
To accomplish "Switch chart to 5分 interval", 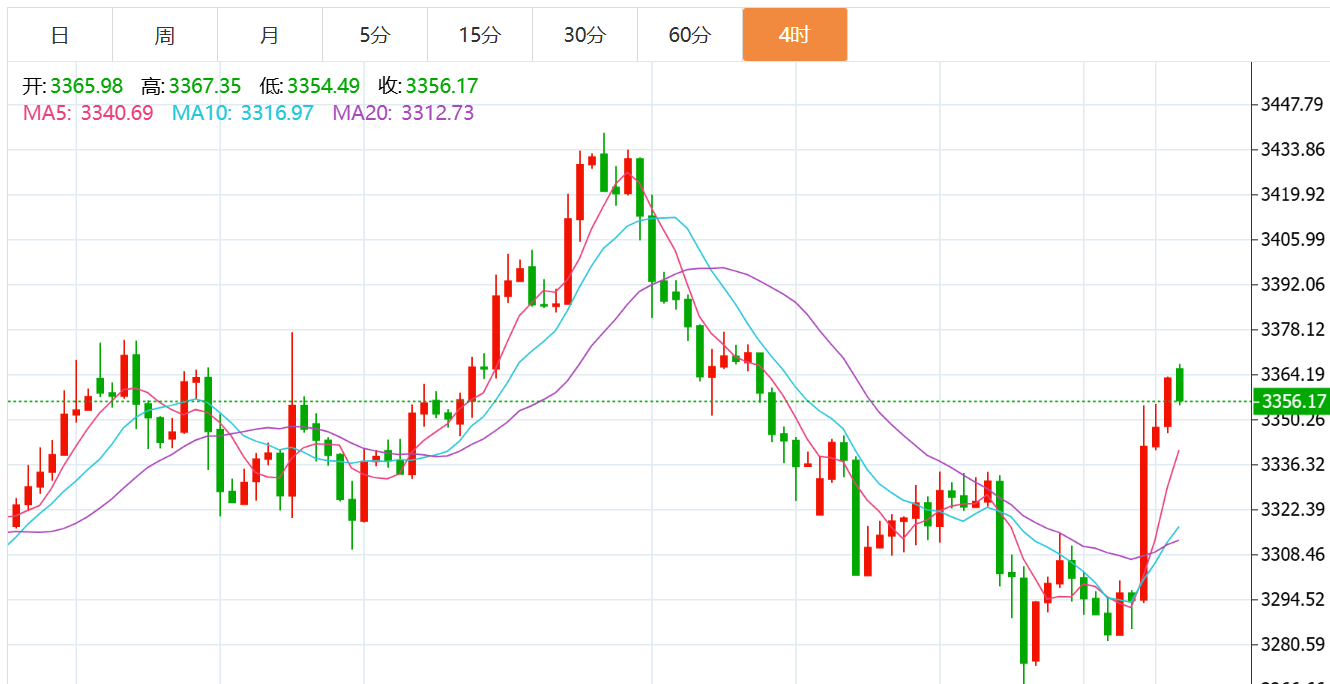I will 375,35.
